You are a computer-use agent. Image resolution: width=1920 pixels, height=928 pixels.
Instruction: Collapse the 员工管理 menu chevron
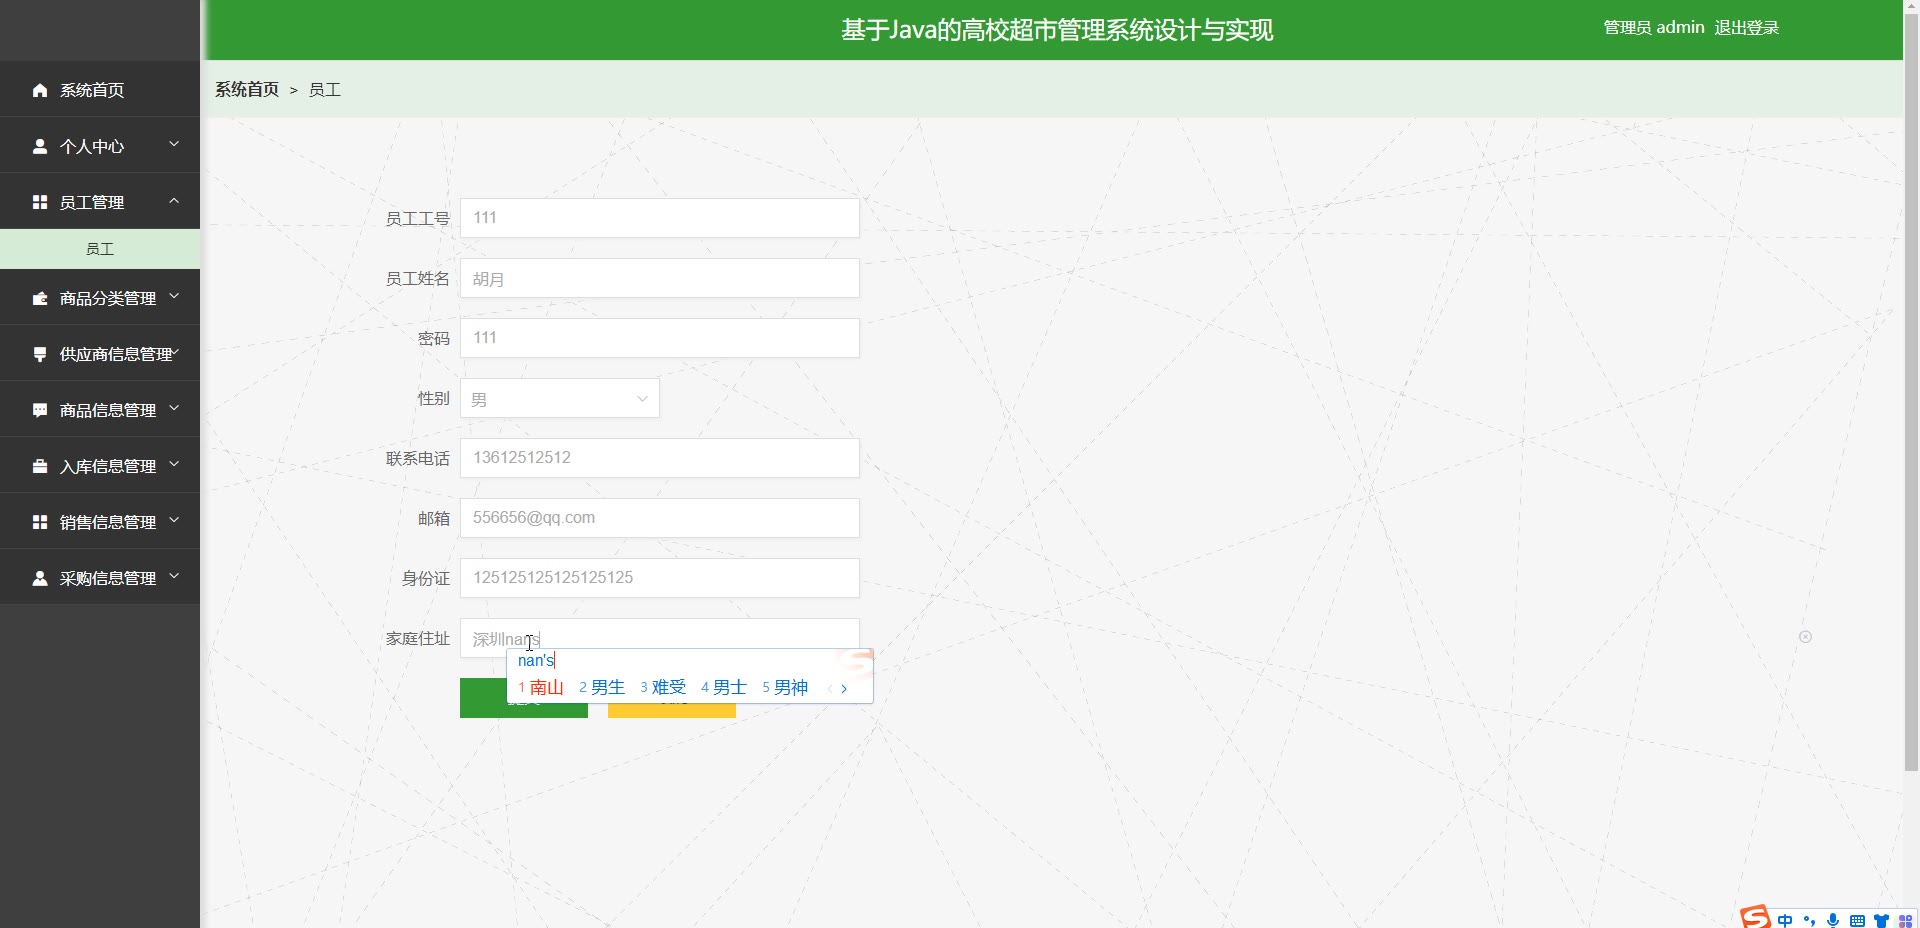(174, 201)
